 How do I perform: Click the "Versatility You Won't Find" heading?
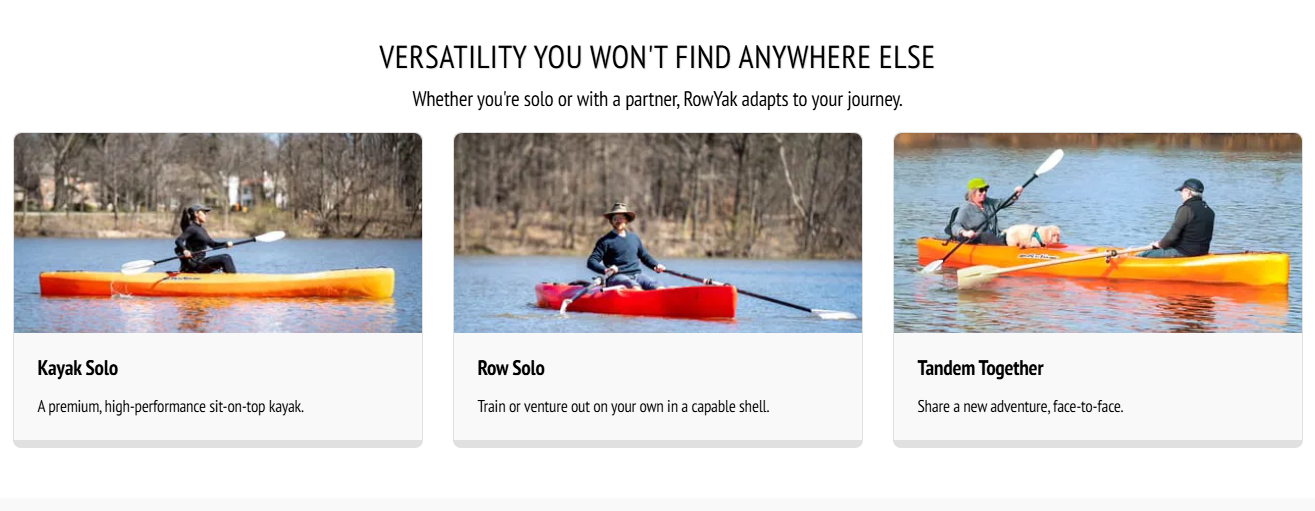point(657,58)
